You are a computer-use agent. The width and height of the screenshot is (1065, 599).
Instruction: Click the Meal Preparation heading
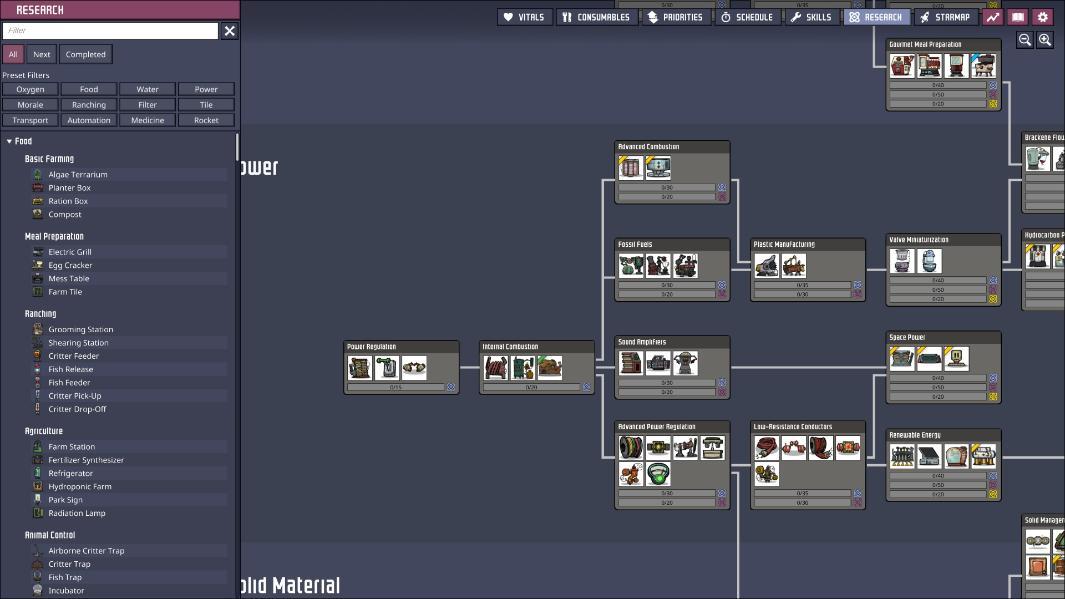tap(54, 236)
